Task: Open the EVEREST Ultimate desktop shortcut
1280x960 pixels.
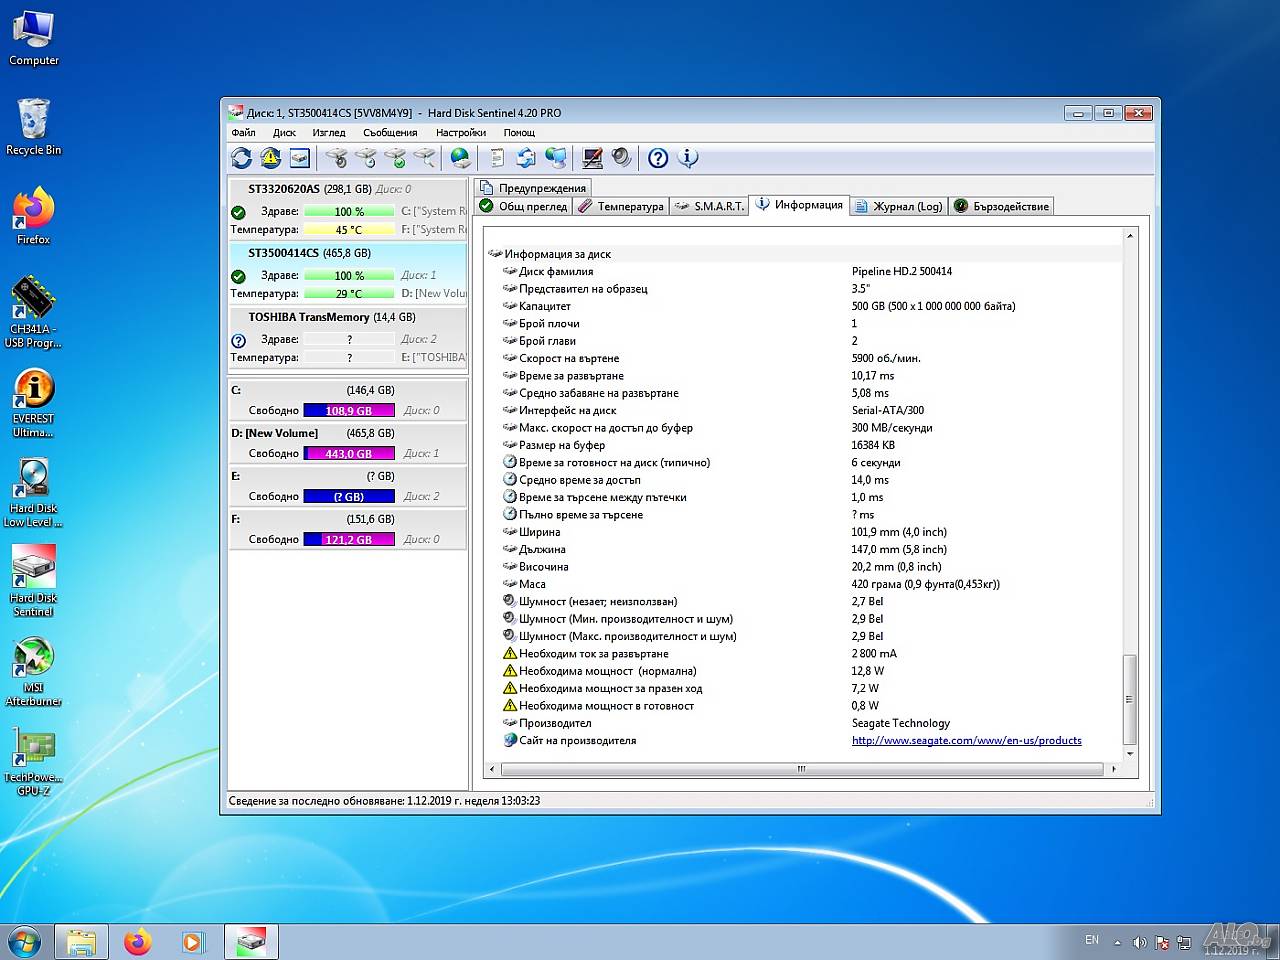Action: click(x=33, y=402)
